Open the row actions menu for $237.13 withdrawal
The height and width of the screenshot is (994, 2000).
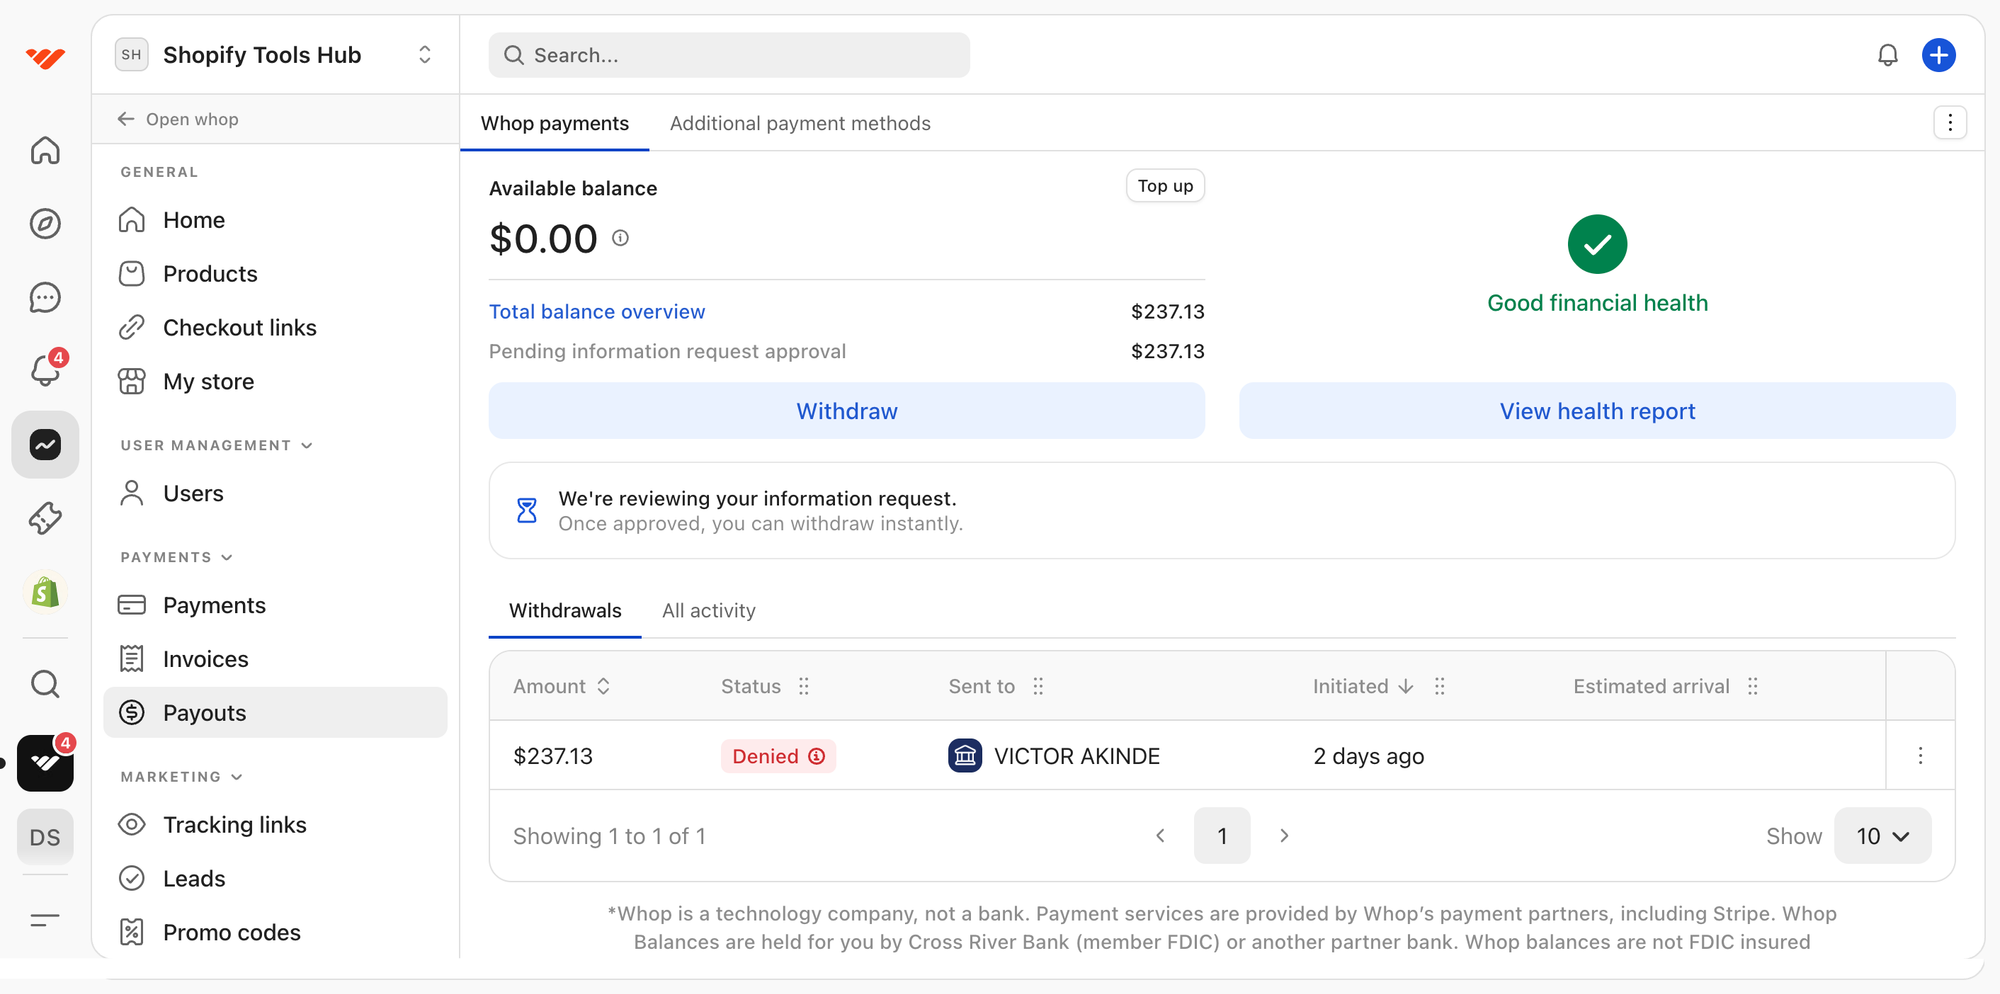(1919, 756)
